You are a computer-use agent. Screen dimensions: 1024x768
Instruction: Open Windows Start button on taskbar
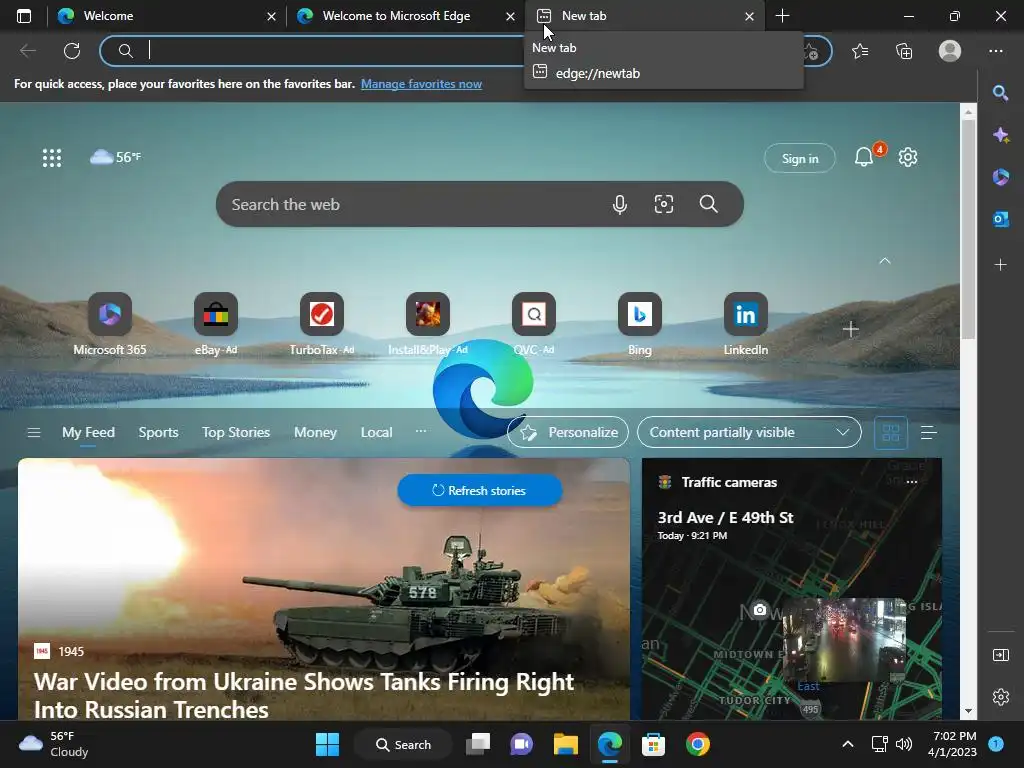click(x=327, y=744)
